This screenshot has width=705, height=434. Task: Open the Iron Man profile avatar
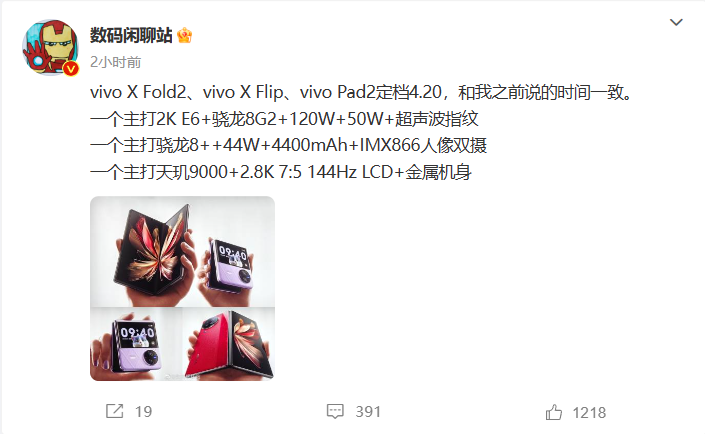pos(49,47)
